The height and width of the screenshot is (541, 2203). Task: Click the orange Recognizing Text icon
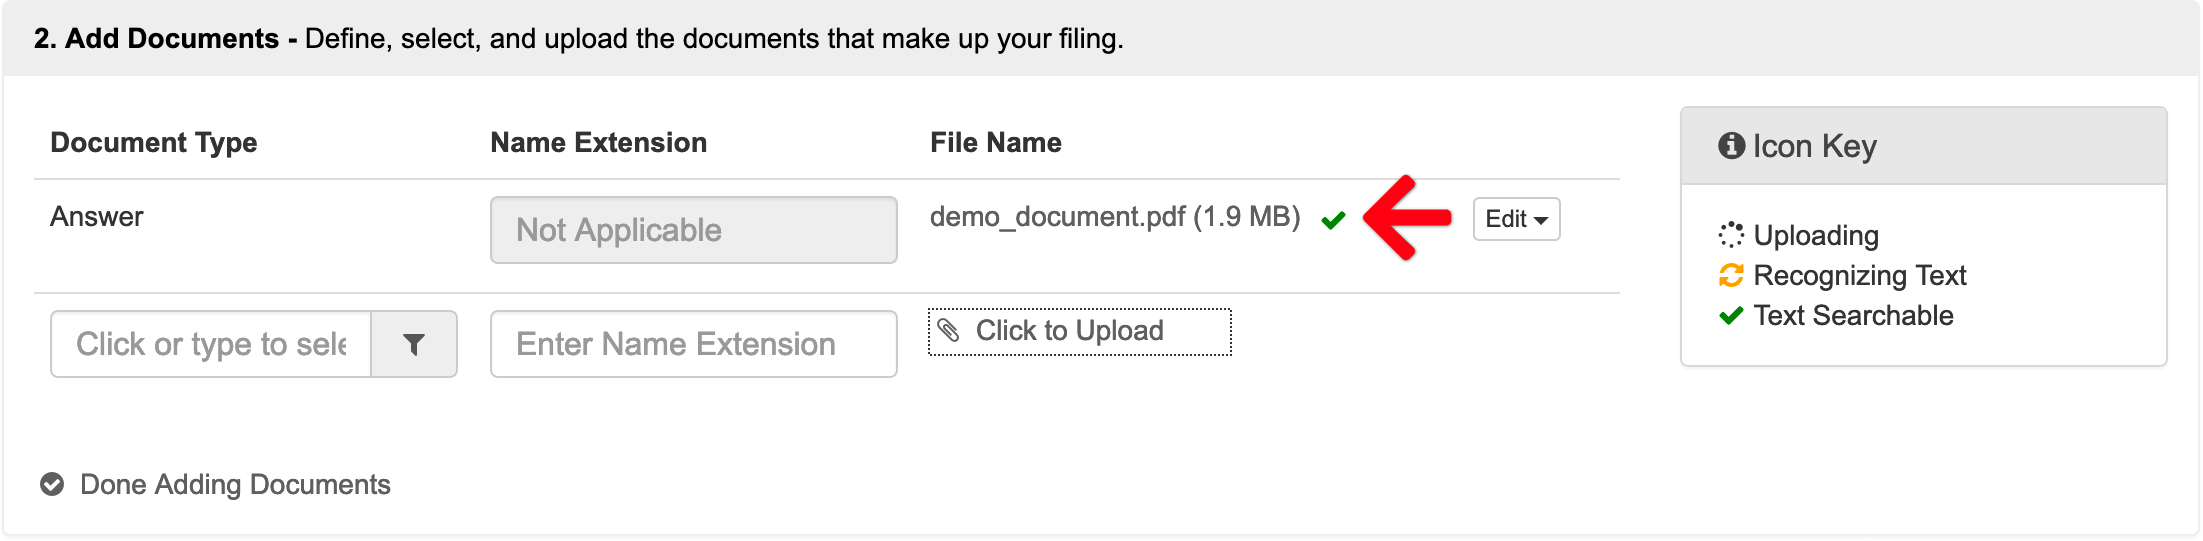(1731, 275)
